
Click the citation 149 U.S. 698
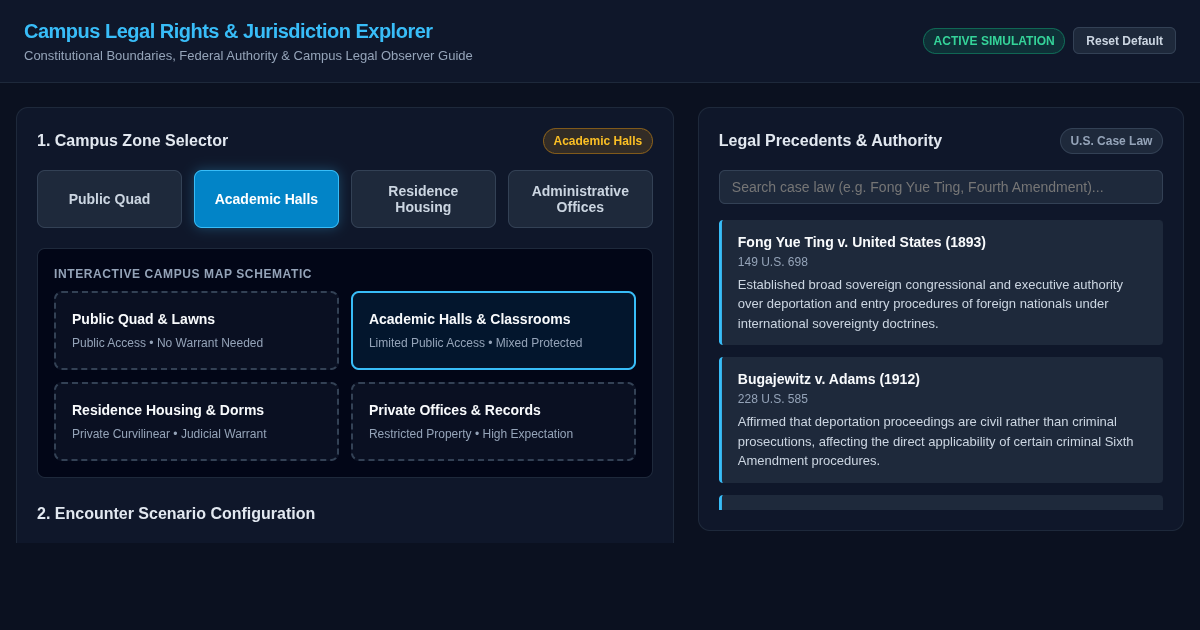tap(773, 262)
